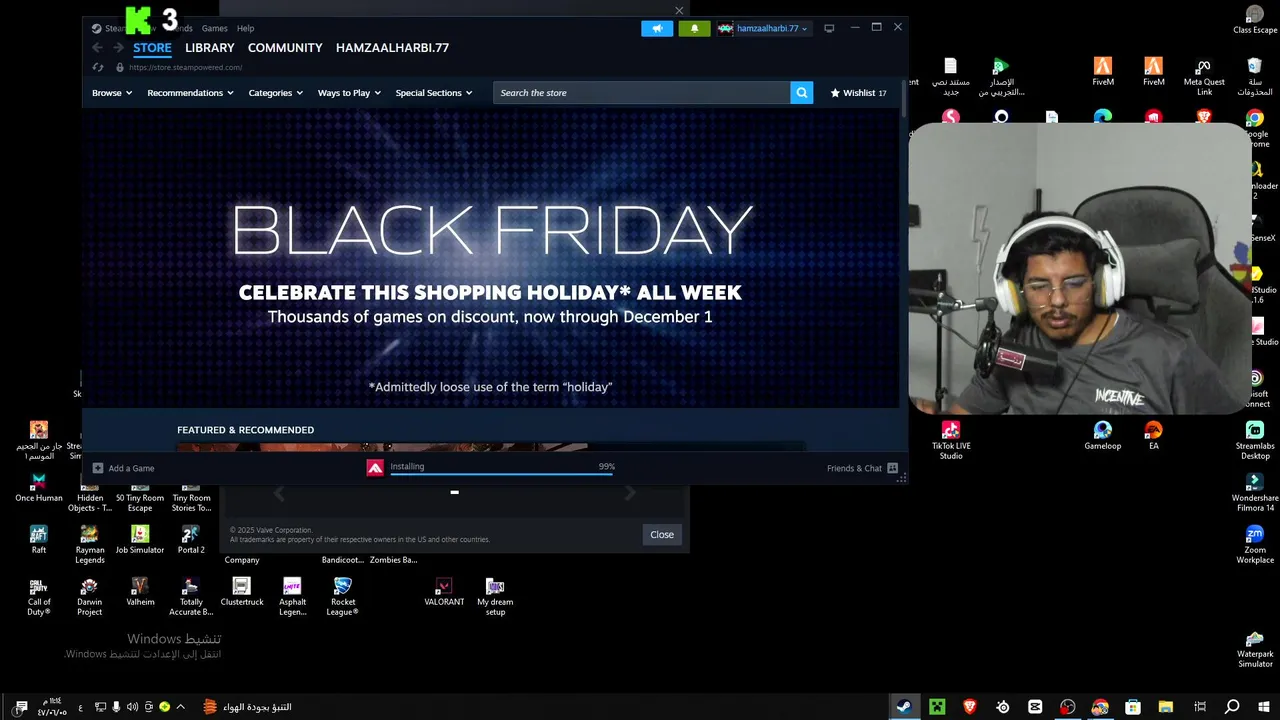Open the Asphalt Legends desktop shortcut
This screenshot has height=720, width=1280.
click(x=292, y=597)
